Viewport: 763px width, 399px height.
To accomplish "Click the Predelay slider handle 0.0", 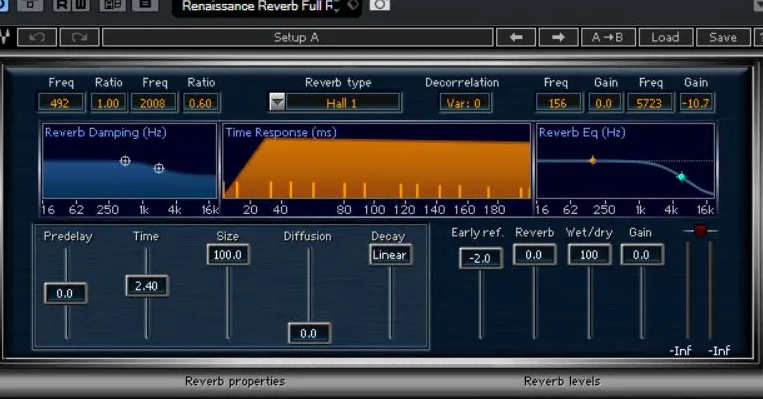I will pyautogui.click(x=65, y=293).
